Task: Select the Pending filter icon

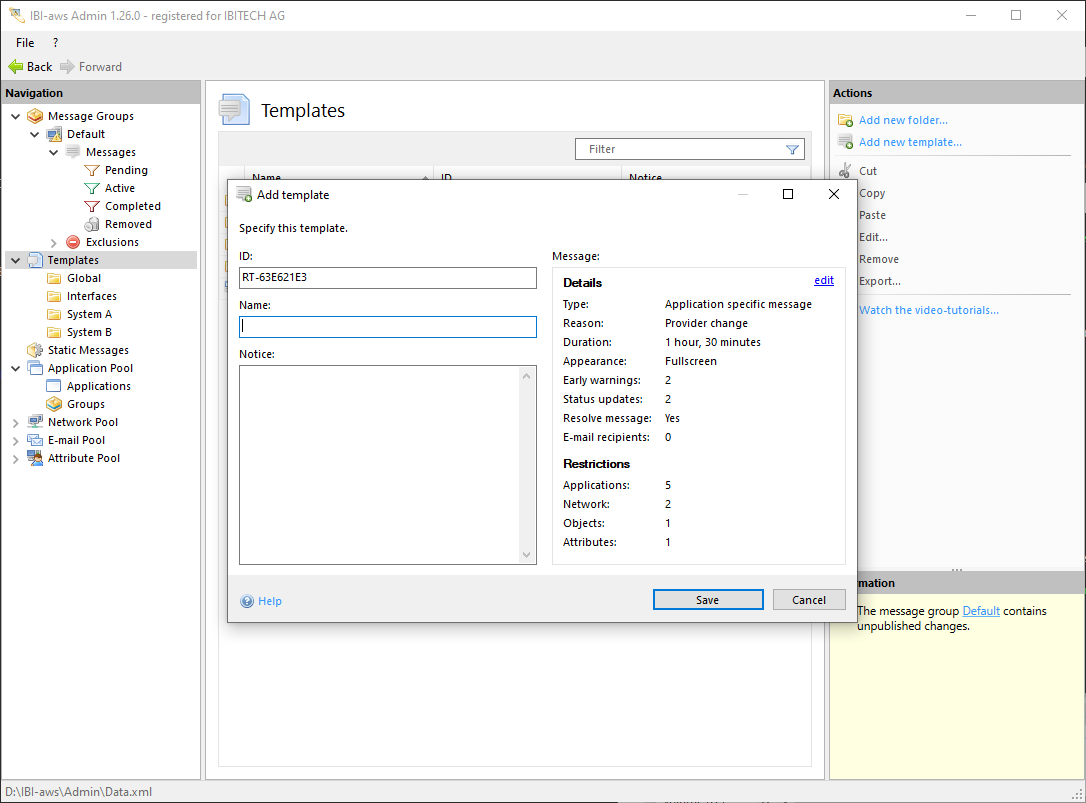Action: (x=92, y=170)
